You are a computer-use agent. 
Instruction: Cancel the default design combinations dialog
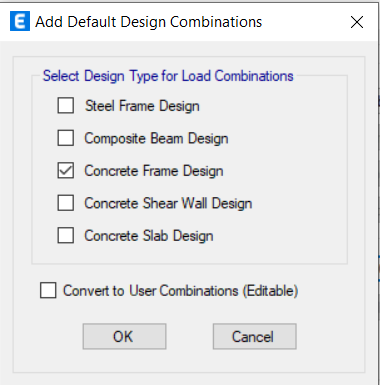(x=255, y=336)
